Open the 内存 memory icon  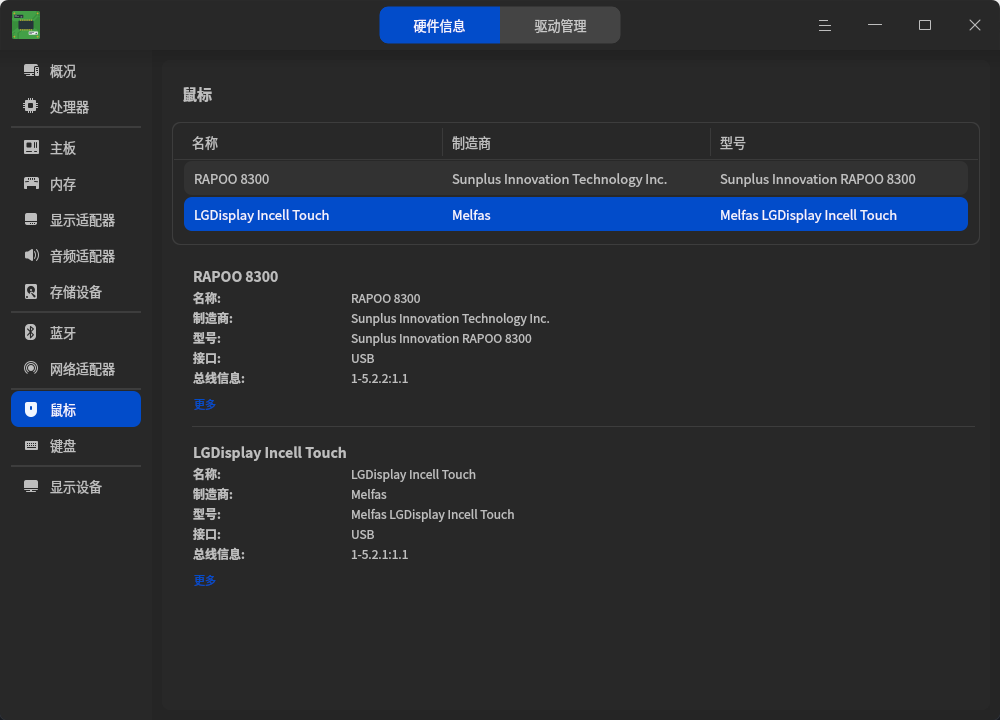pyautogui.click(x=31, y=184)
